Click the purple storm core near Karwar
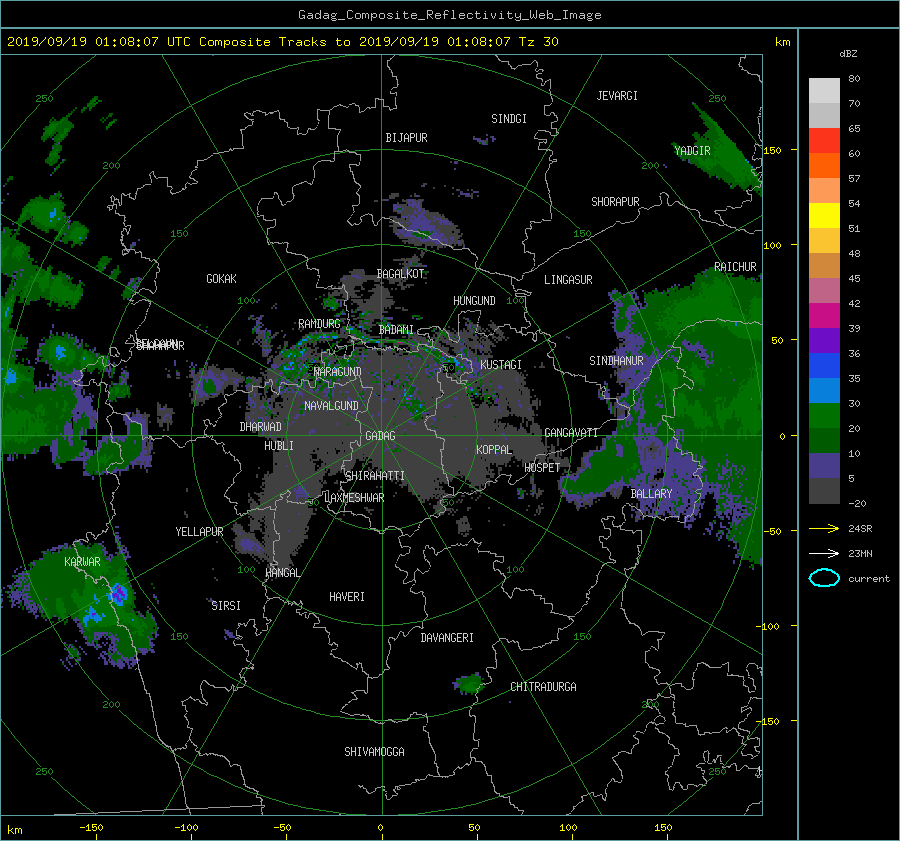This screenshot has width=900, height=841. [x=118, y=594]
